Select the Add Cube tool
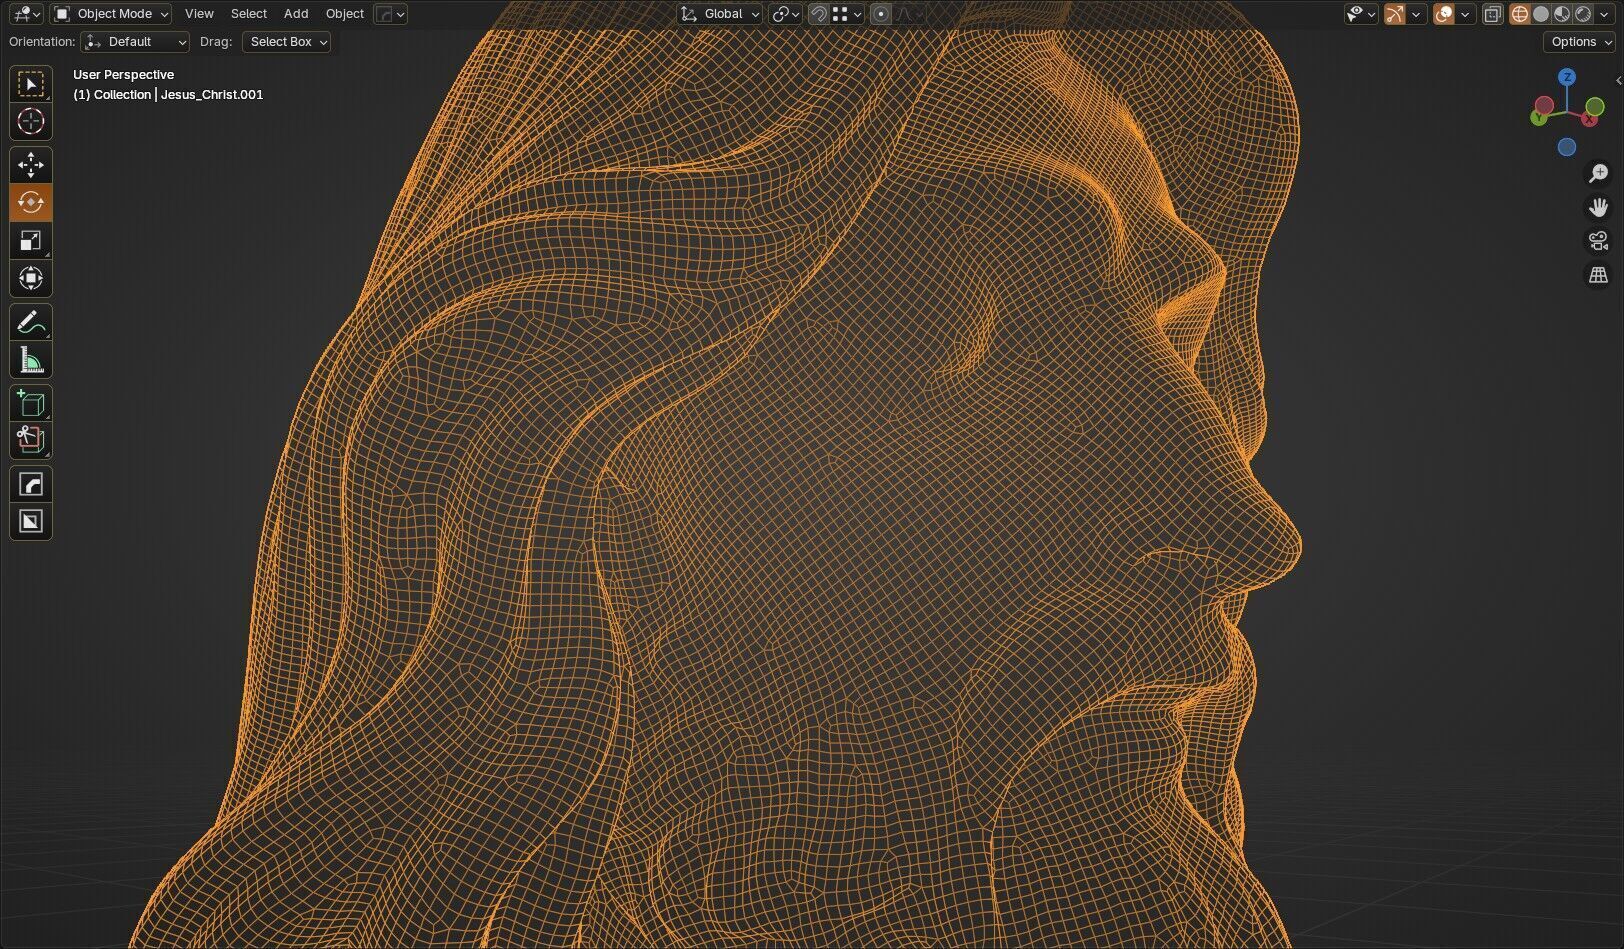Screen dimensions: 1624x949 click(31, 404)
